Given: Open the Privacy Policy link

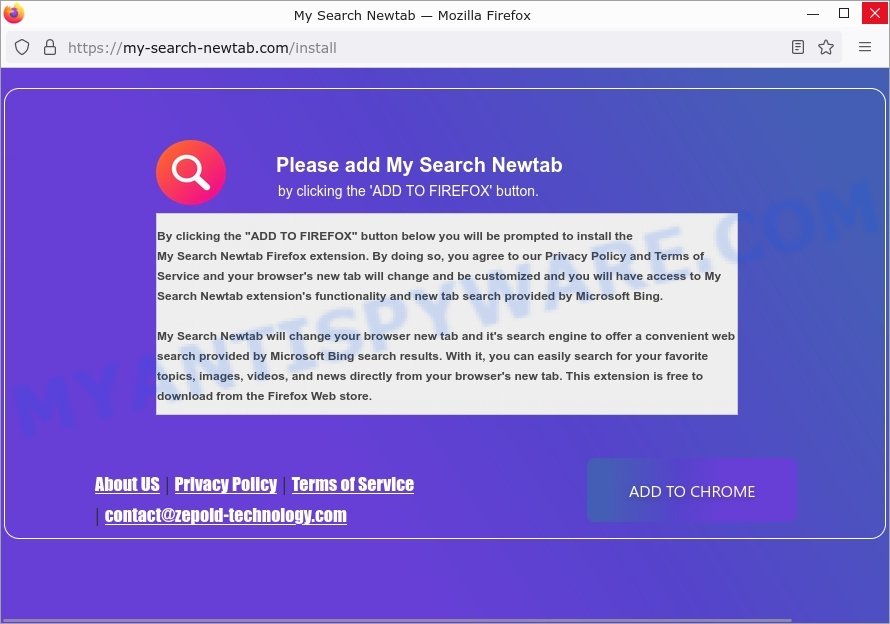Looking at the screenshot, I should coord(225,484).
